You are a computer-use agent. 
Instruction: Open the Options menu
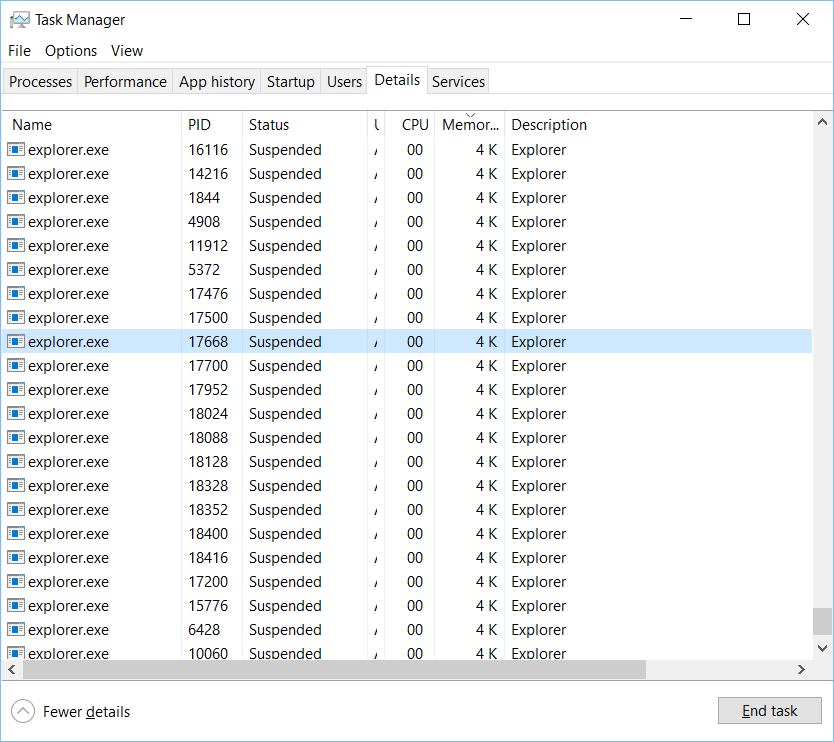71,51
